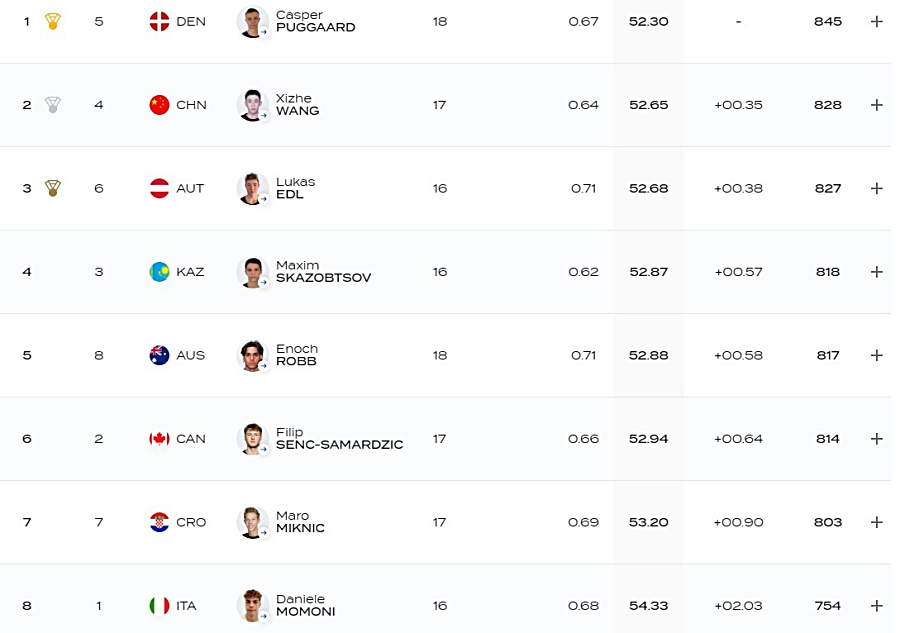Expand Enoch Robb's result details
Screen dimensions: 900x633
pos(876,355)
